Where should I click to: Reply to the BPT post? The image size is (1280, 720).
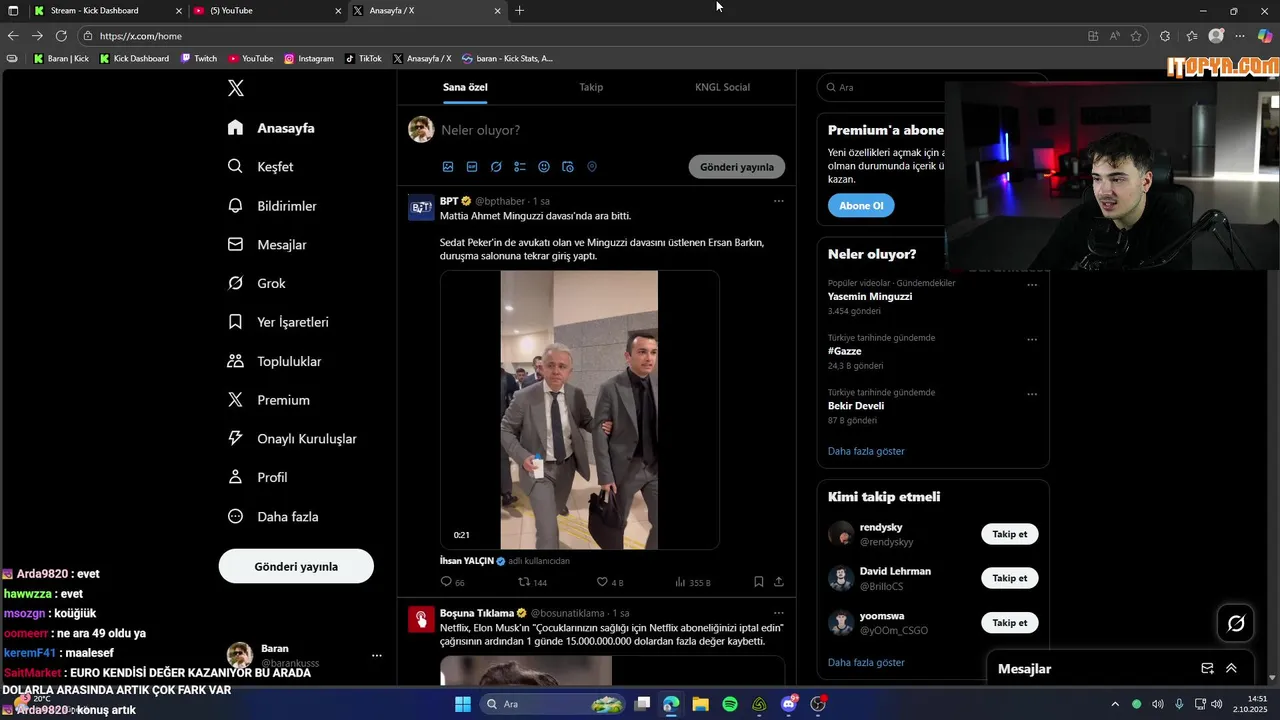pos(452,582)
